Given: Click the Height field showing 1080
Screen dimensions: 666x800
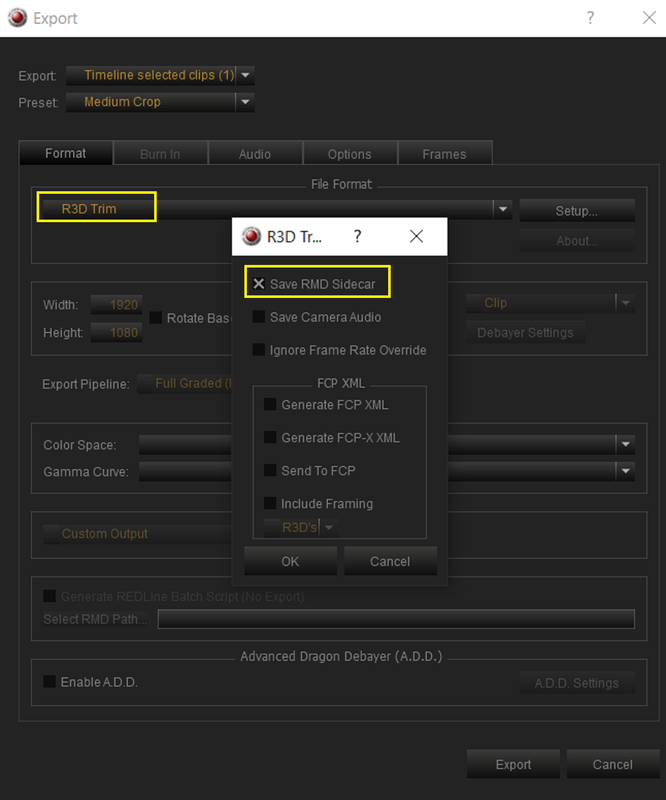Looking at the screenshot, I should pyautogui.click(x=116, y=333).
